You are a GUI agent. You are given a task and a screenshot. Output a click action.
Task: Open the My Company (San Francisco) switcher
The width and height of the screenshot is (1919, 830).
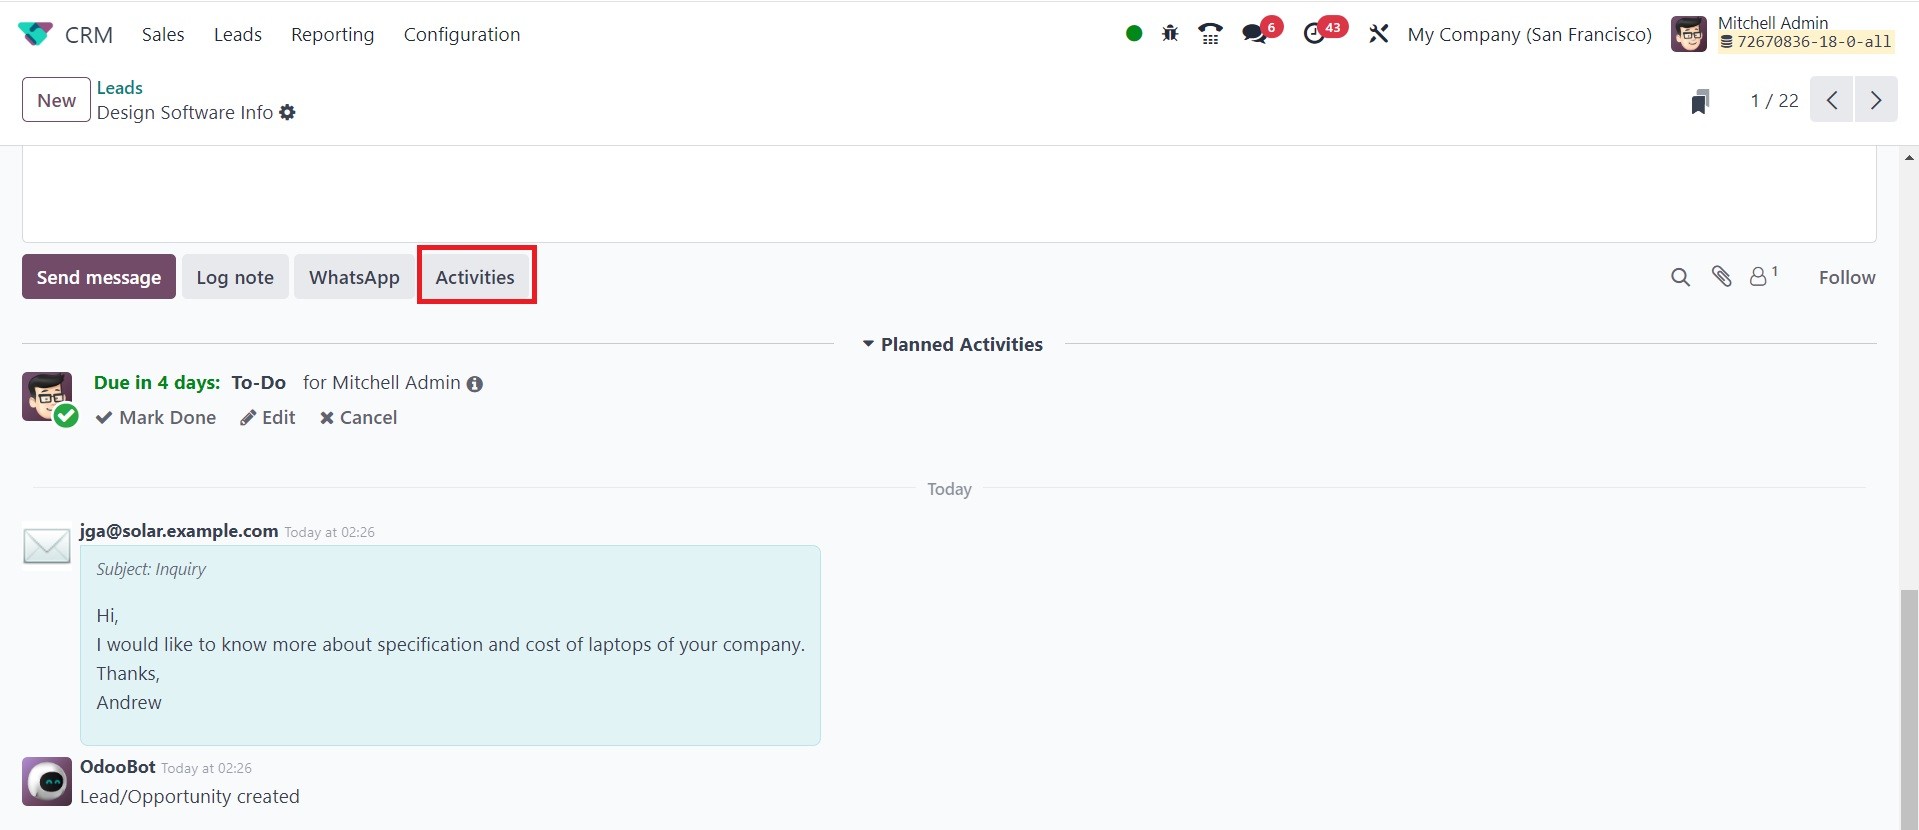point(1529,34)
